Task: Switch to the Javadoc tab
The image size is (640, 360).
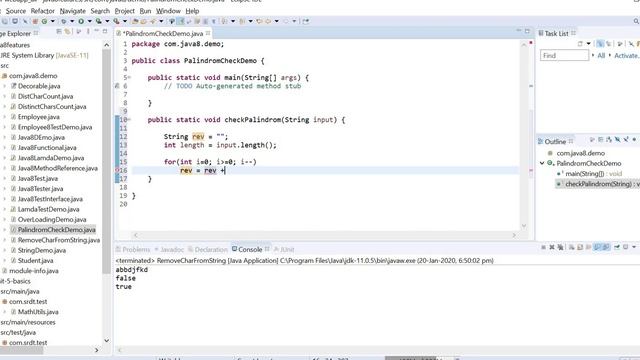Action: click(169, 249)
